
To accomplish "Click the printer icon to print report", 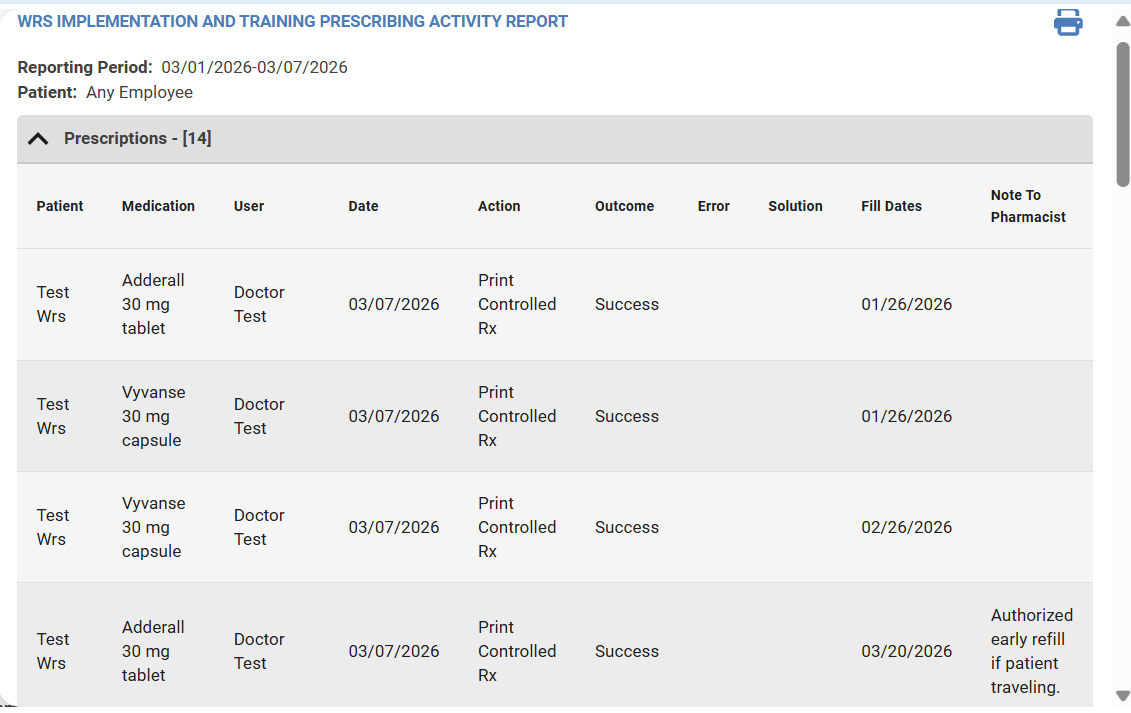I will (x=1068, y=22).
